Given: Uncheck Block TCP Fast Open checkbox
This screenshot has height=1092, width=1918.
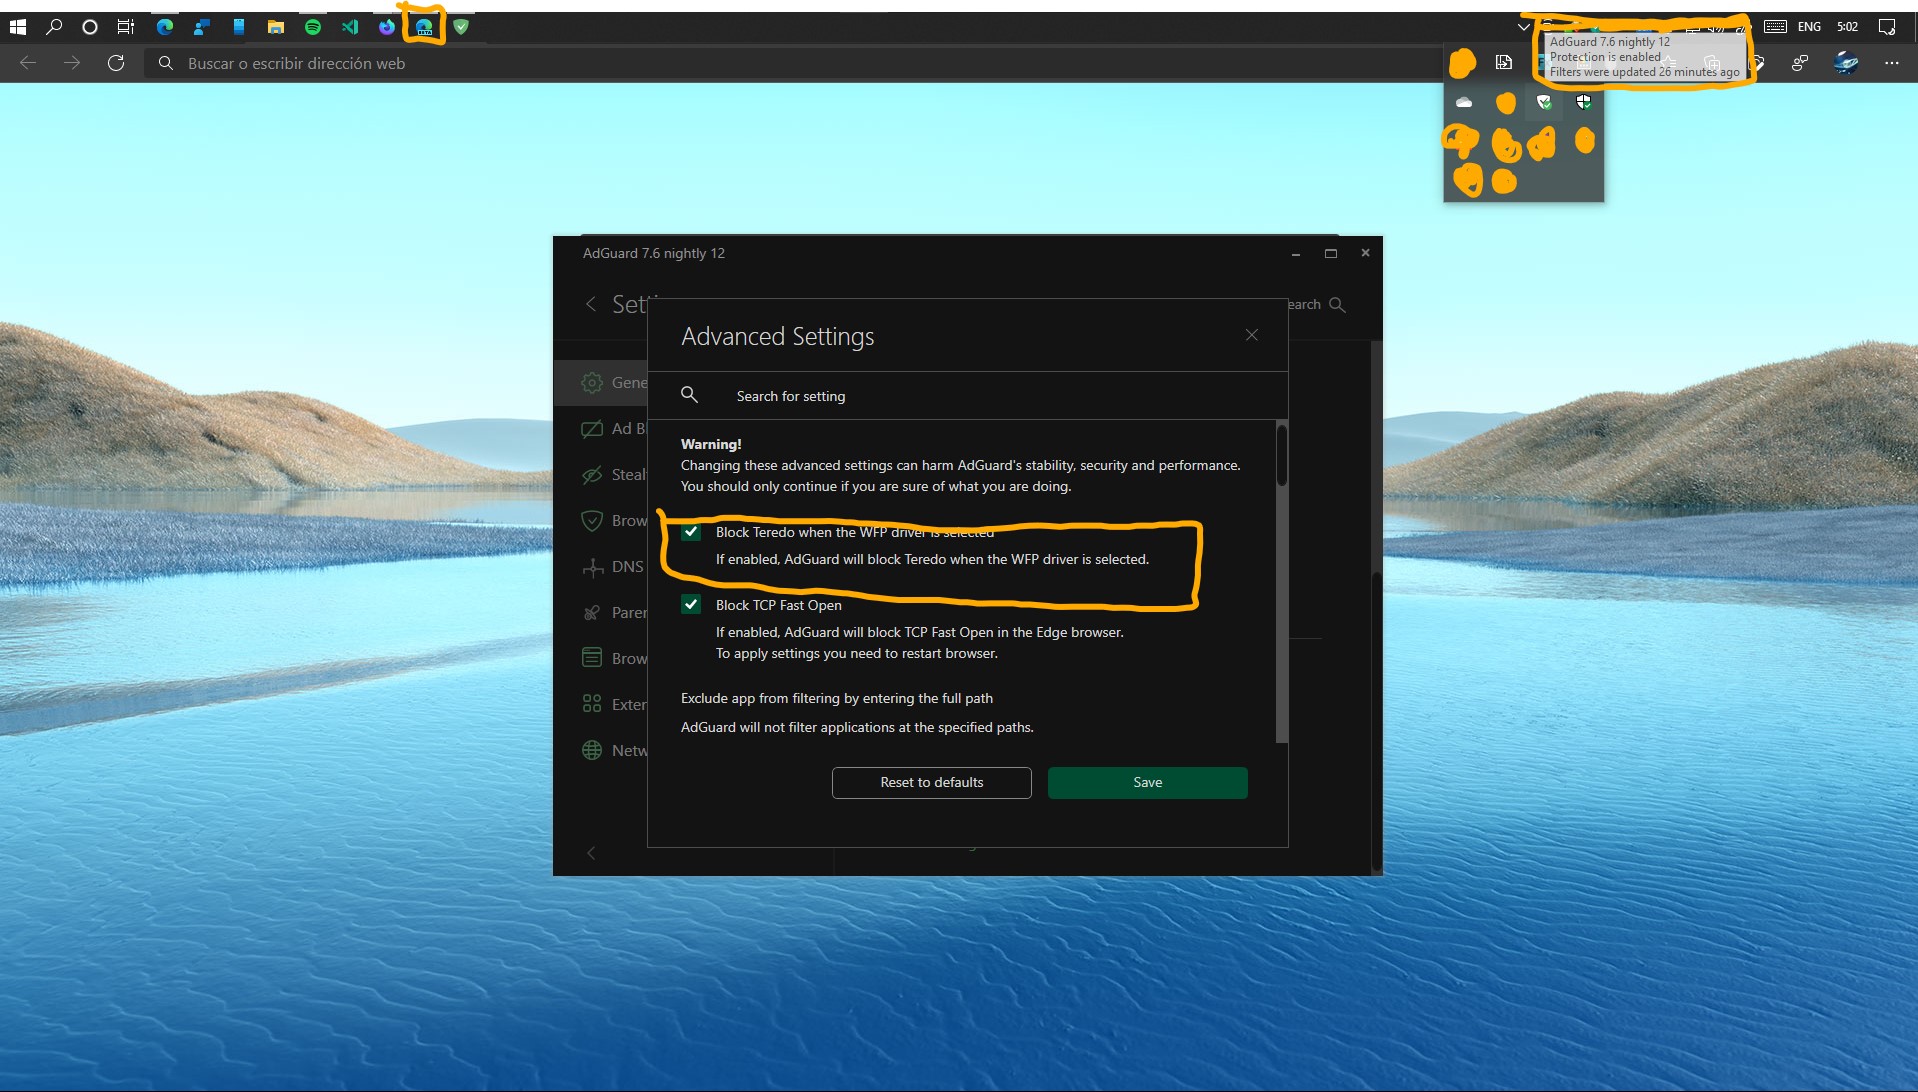Looking at the screenshot, I should click(691, 605).
